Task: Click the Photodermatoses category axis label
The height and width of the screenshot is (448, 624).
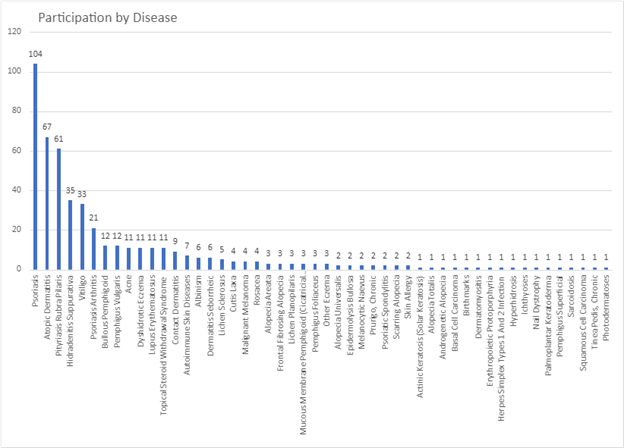Action: pos(606,300)
